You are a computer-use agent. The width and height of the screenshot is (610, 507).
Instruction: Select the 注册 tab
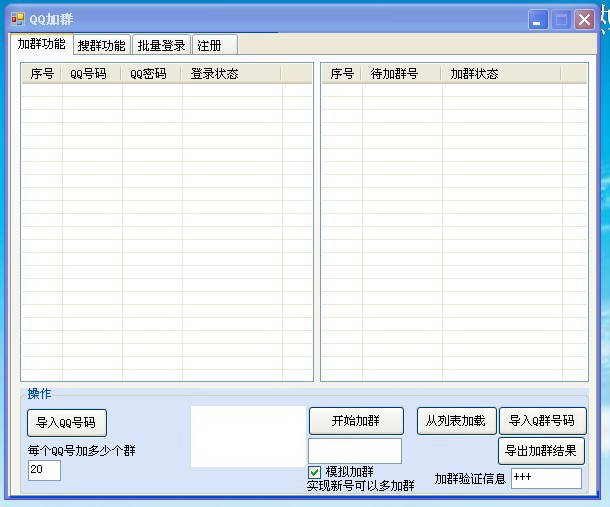pos(213,45)
